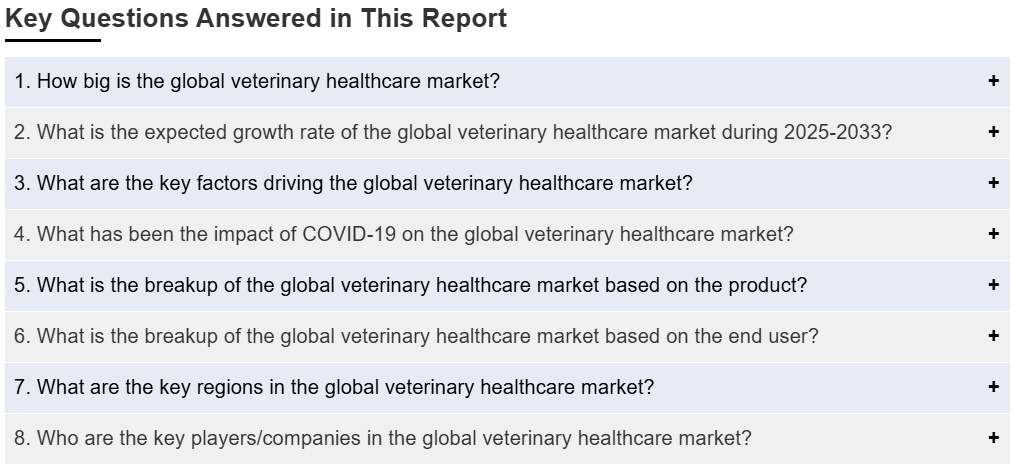The width and height of the screenshot is (1012, 470).
Task: Click empty space in question 1 accordion row
Action: coord(742,81)
